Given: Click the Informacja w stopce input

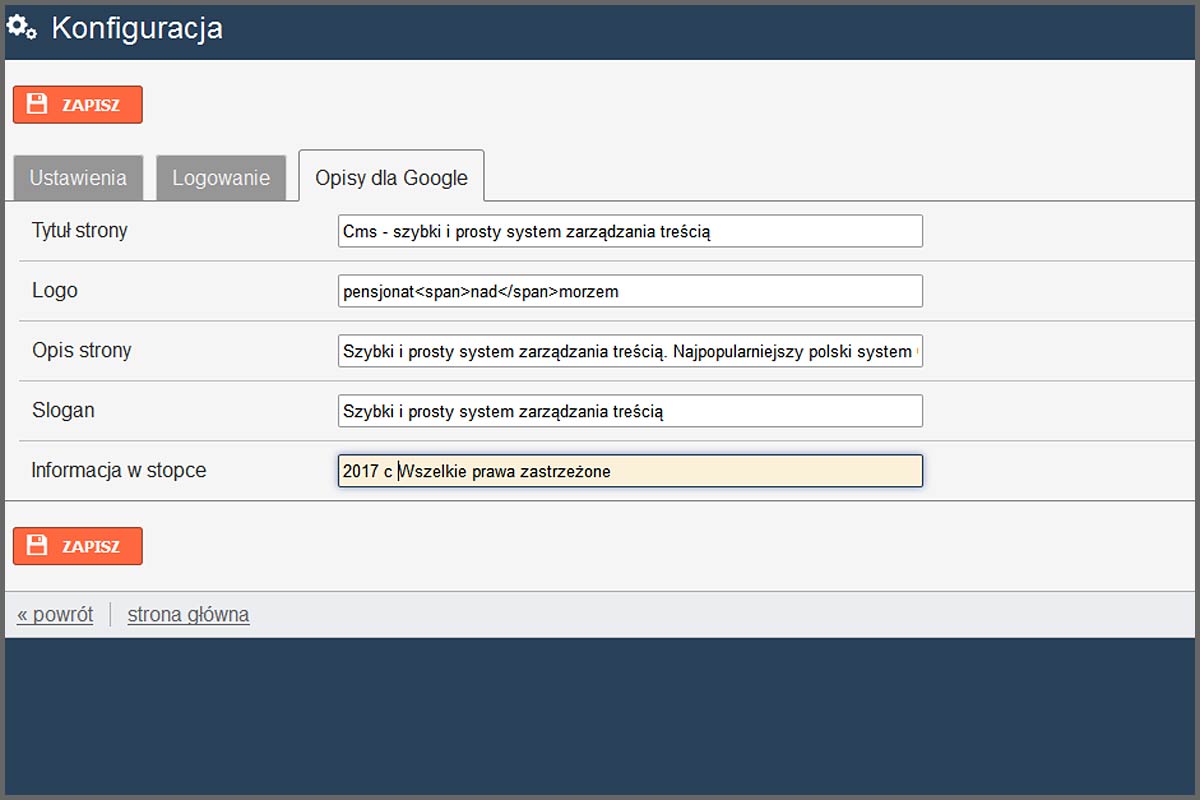Looking at the screenshot, I should [630, 471].
